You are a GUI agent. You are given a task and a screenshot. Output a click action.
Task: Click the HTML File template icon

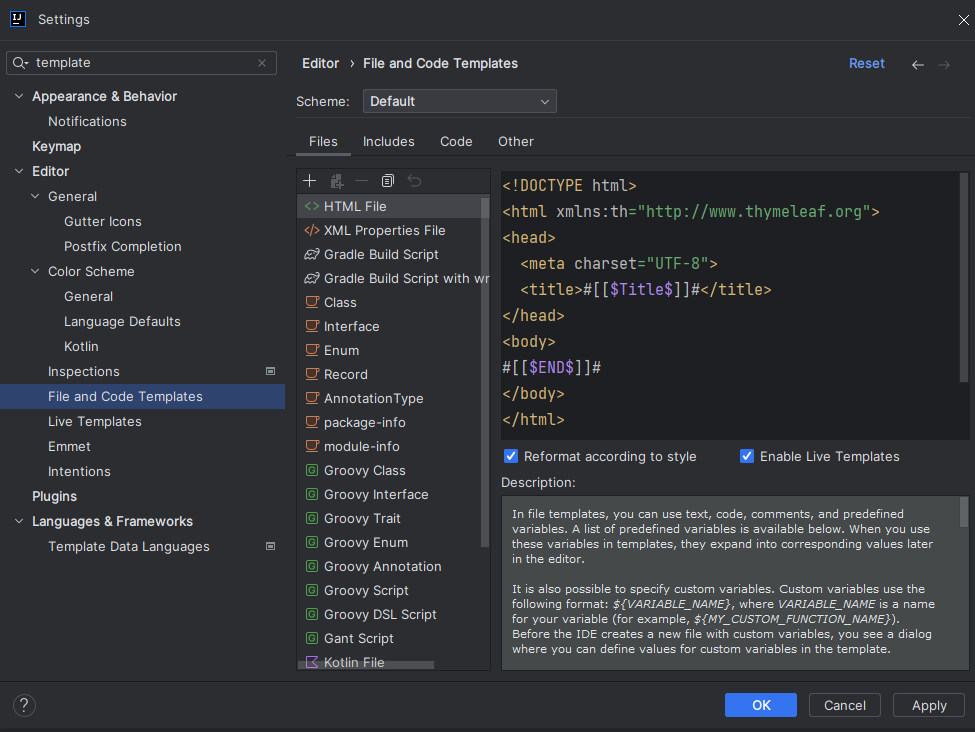point(312,206)
